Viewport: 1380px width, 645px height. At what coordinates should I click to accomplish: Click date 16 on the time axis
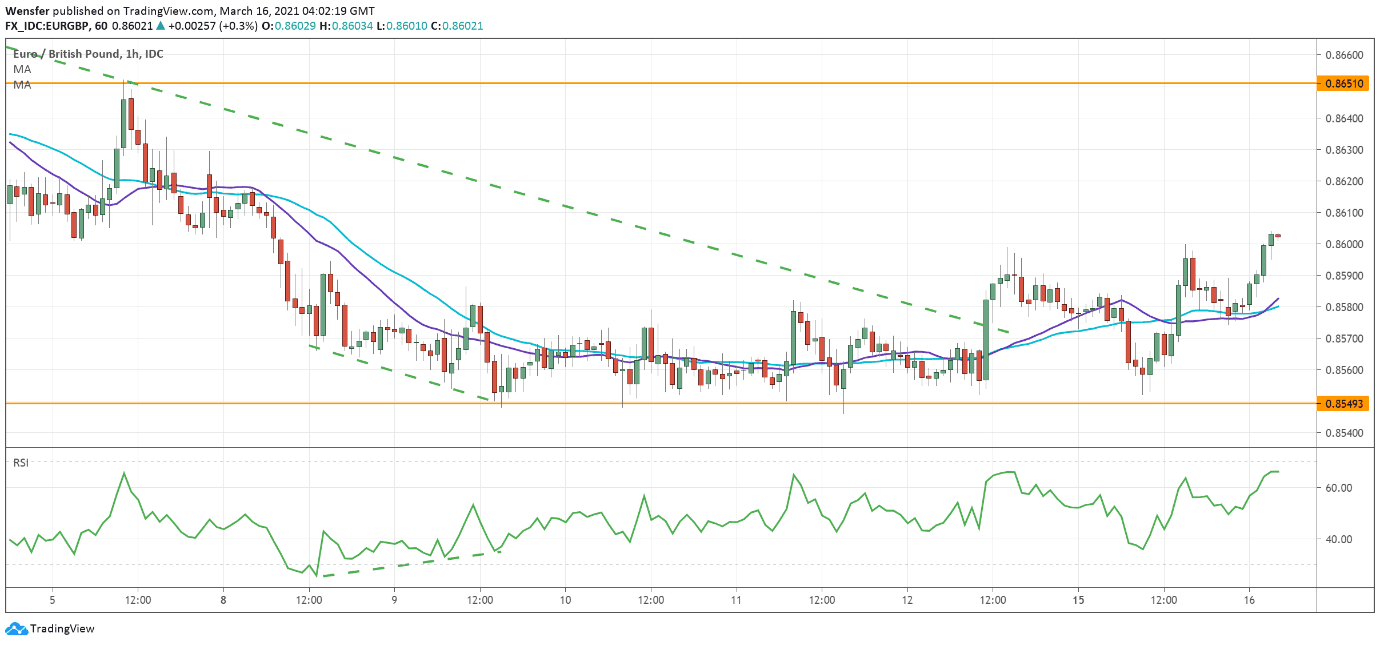tap(1249, 600)
